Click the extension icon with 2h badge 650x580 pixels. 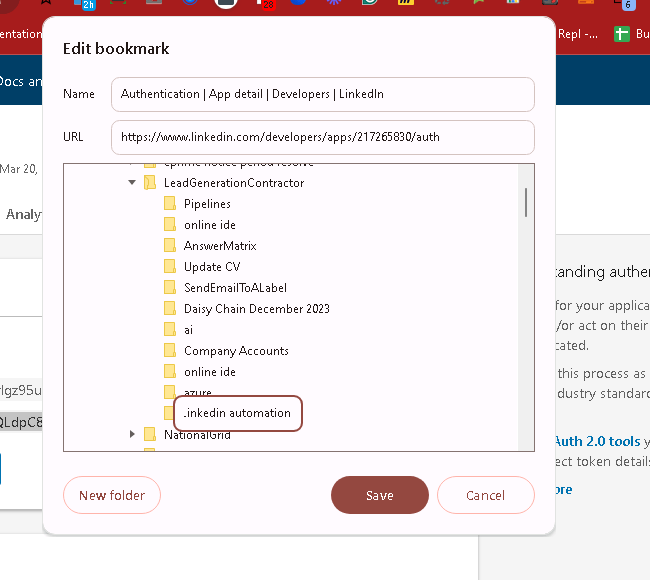coord(85,3)
